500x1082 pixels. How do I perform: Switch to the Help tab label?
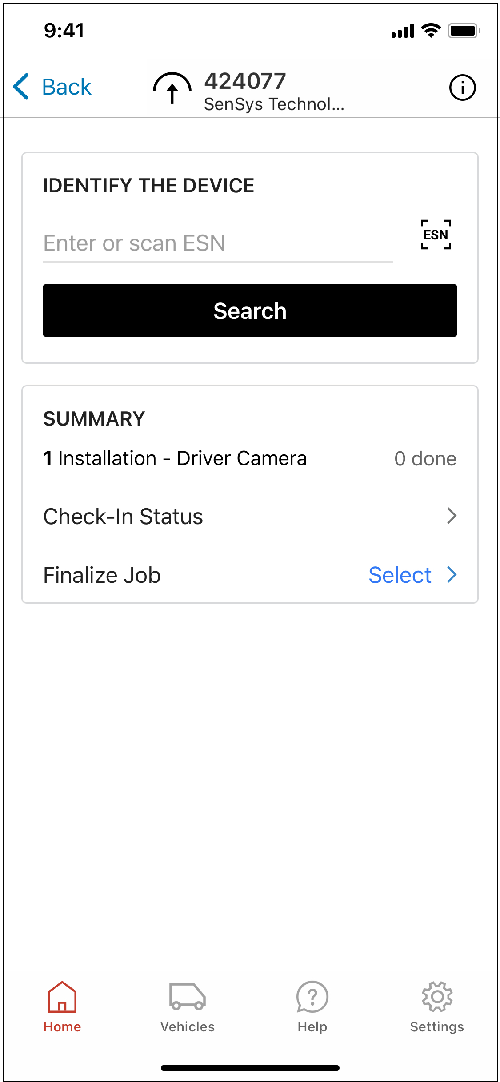pos(312,1027)
